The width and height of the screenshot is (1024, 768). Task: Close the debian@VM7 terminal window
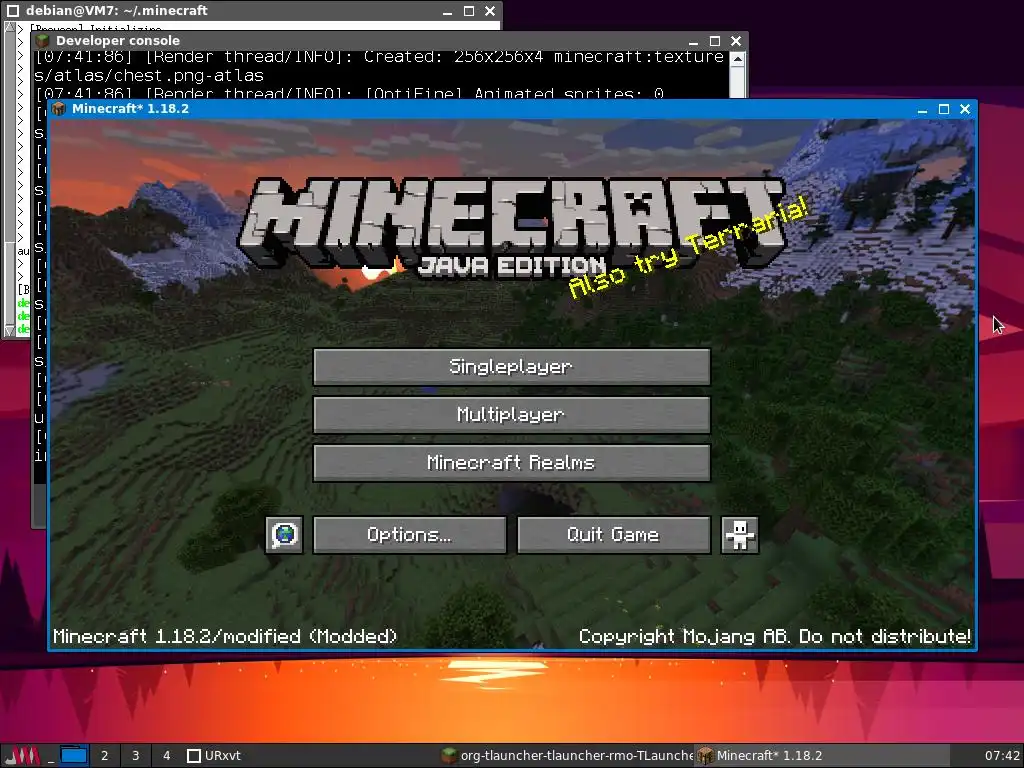(490, 10)
